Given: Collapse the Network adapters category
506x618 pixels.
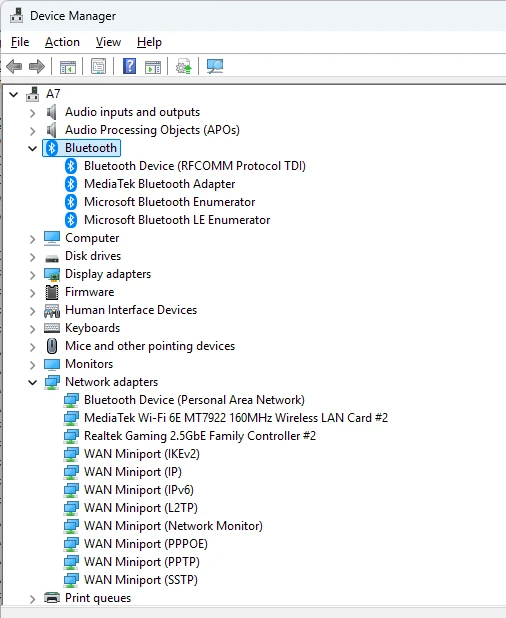Looking at the screenshot, I should 33,382.
